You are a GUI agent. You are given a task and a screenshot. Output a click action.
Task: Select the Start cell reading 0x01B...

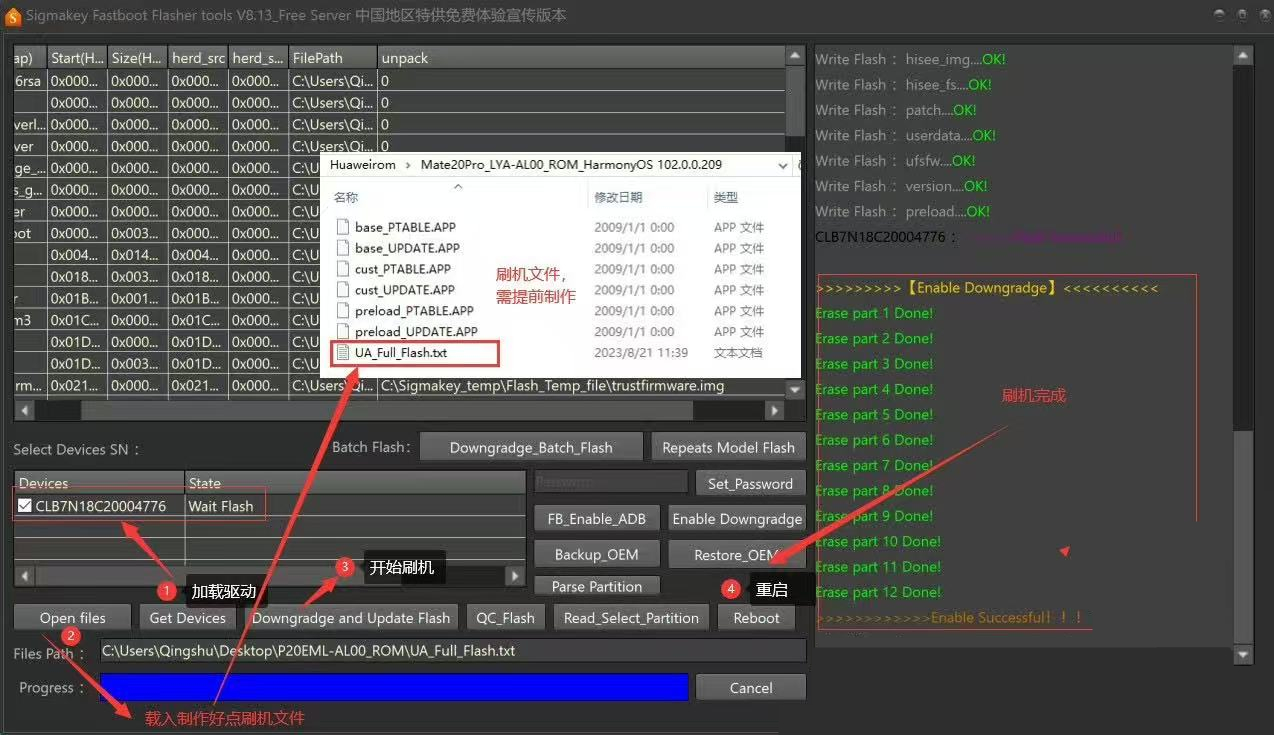[x=77, y=298]
